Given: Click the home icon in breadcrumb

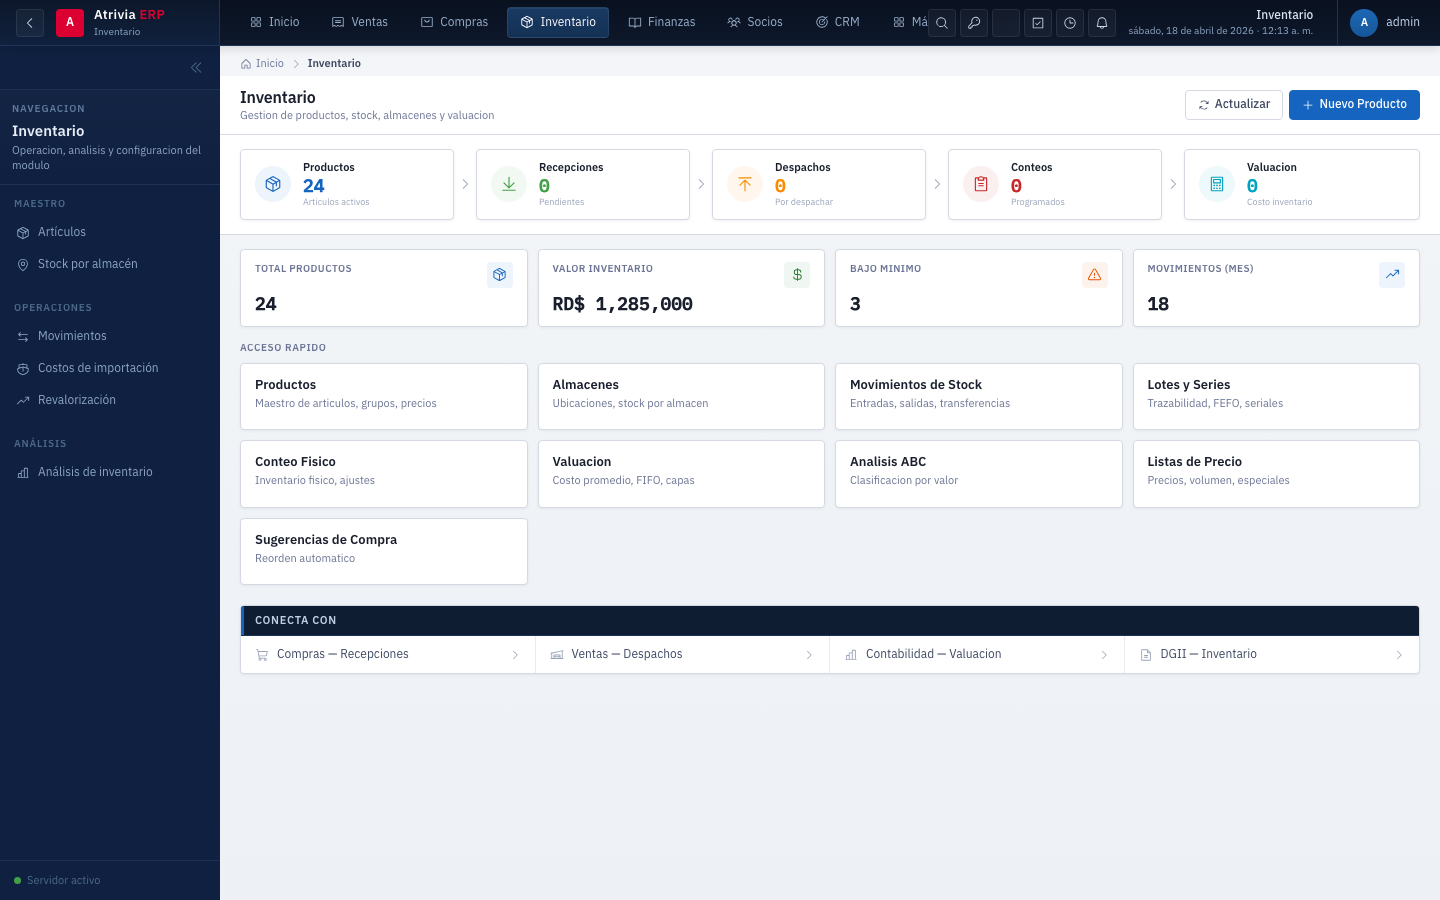Looking at the screenshot, I should click(x=246, y=64).
